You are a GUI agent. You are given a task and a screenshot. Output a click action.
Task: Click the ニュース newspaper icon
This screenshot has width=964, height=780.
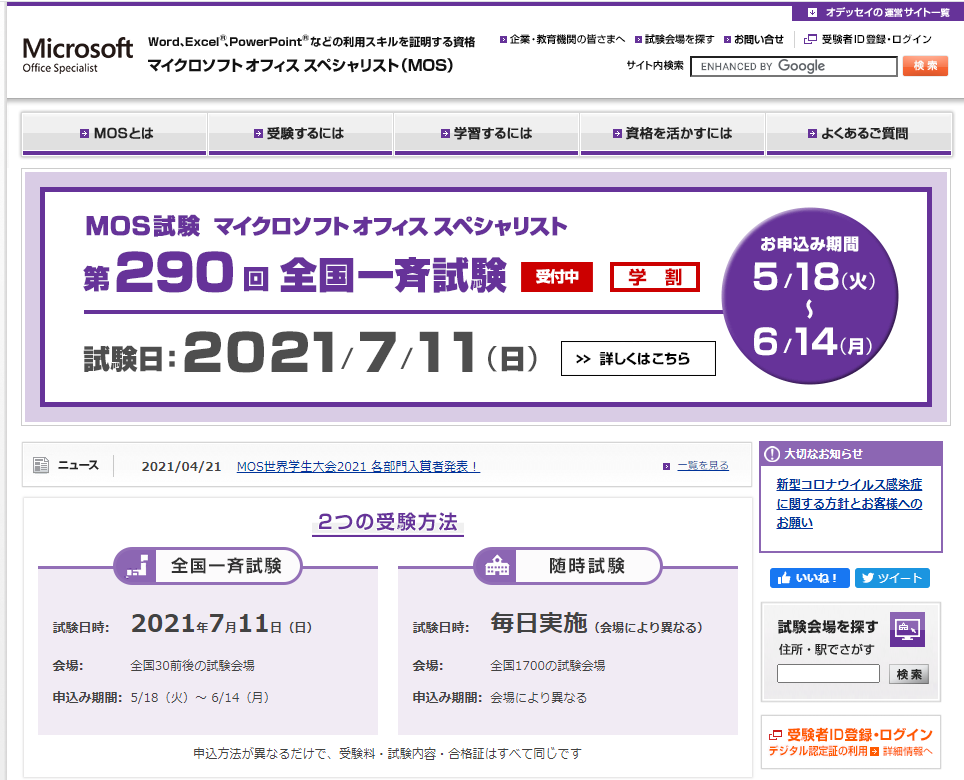click(41, 465)
